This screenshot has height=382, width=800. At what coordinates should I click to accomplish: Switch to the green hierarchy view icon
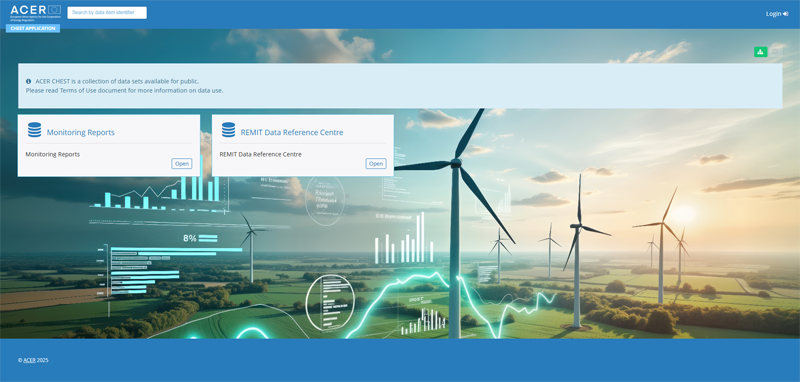760,52
